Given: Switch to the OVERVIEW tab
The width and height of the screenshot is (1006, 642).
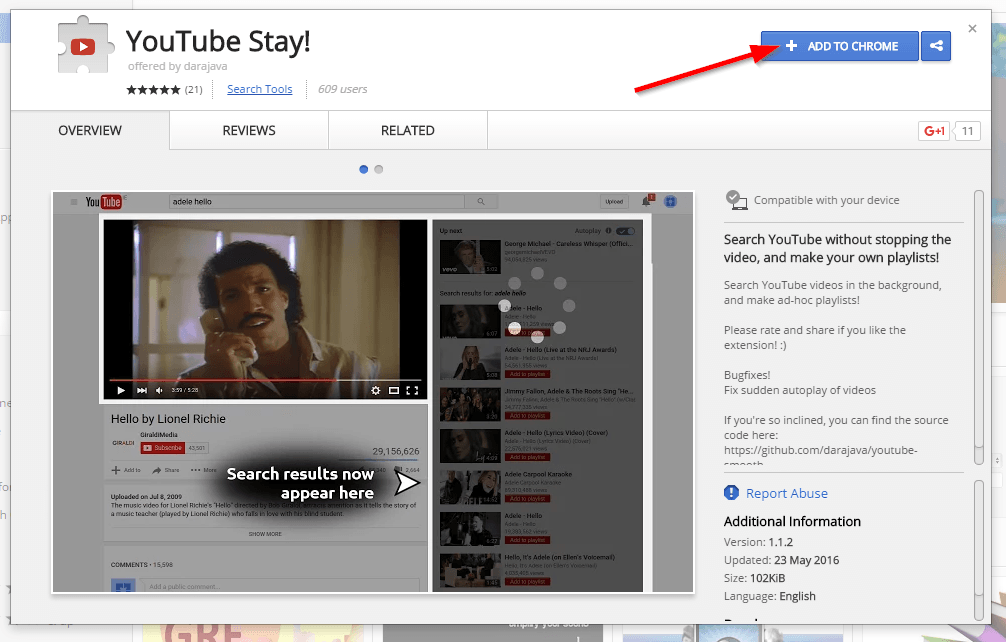Looking at the screenshot, I should [x=90, y=130].
